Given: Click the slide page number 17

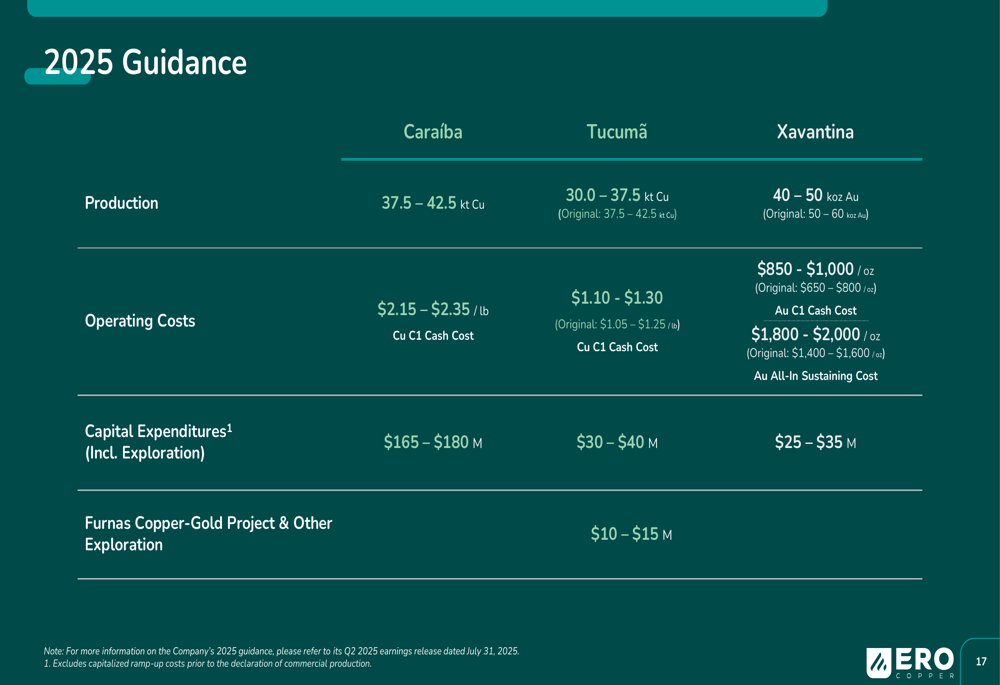Looking at the screenshot, I should click(x=982, y=662).
